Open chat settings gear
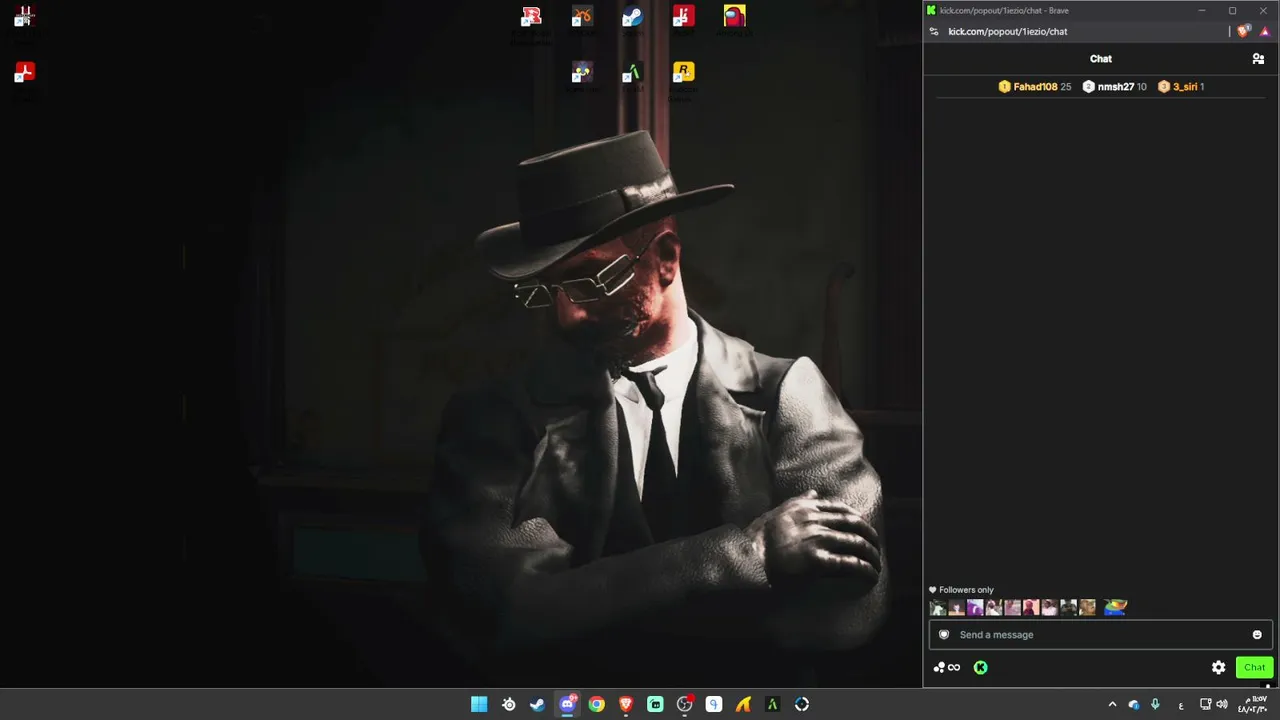The width and height of the screenshot is (1280, 720). coord(1218,667)
